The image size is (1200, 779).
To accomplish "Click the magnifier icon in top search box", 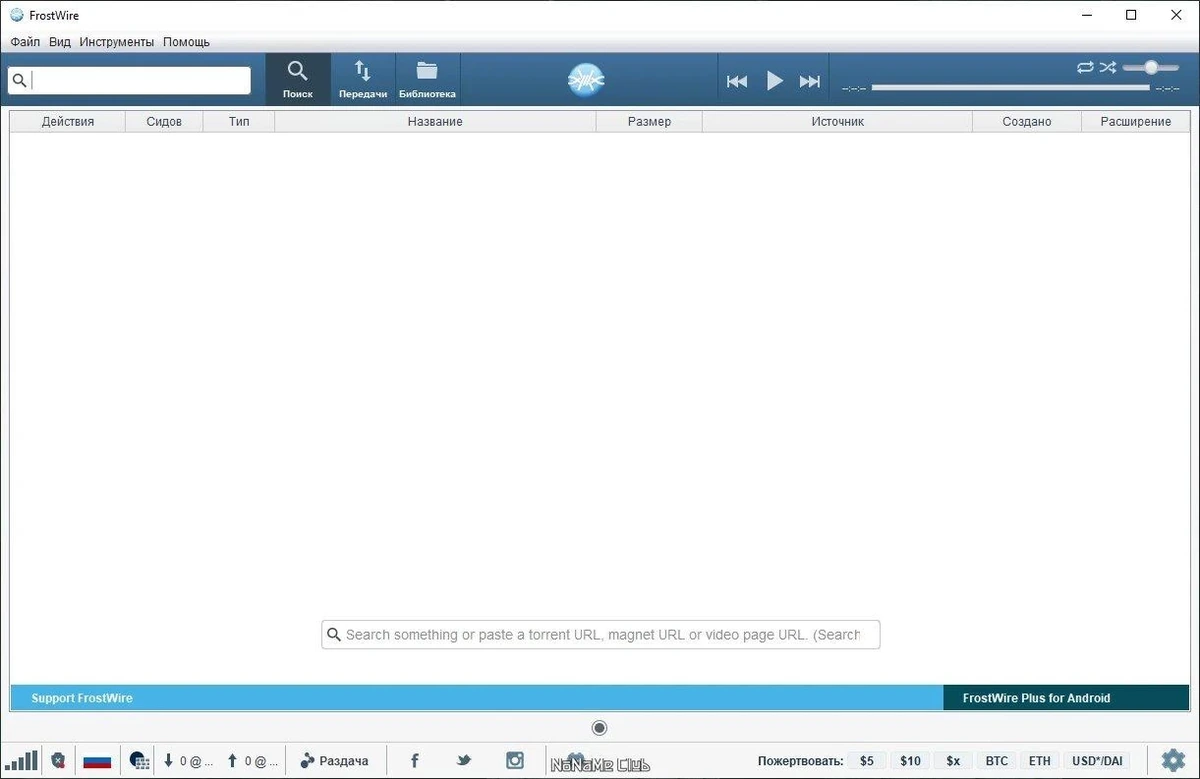I will 20,80.
